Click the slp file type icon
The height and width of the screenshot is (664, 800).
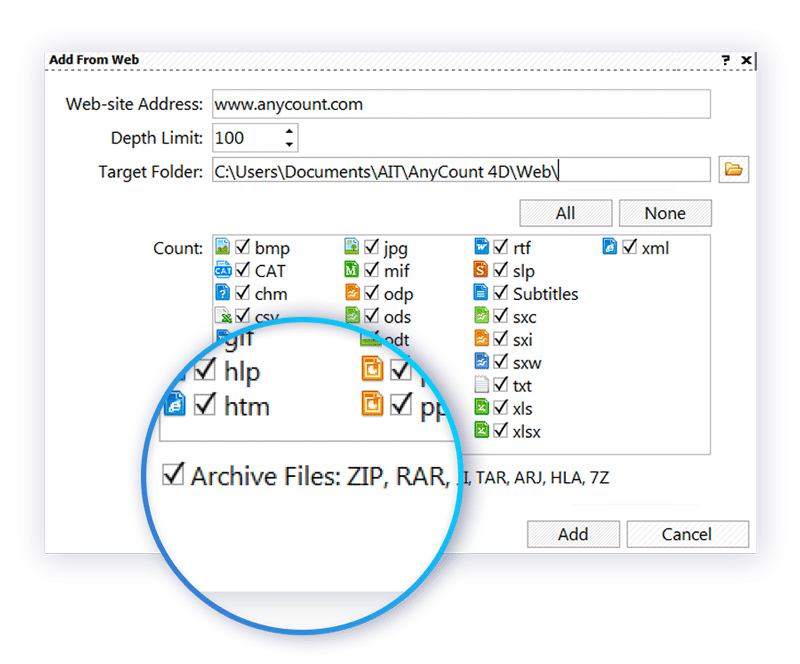[x=481, y=269]
